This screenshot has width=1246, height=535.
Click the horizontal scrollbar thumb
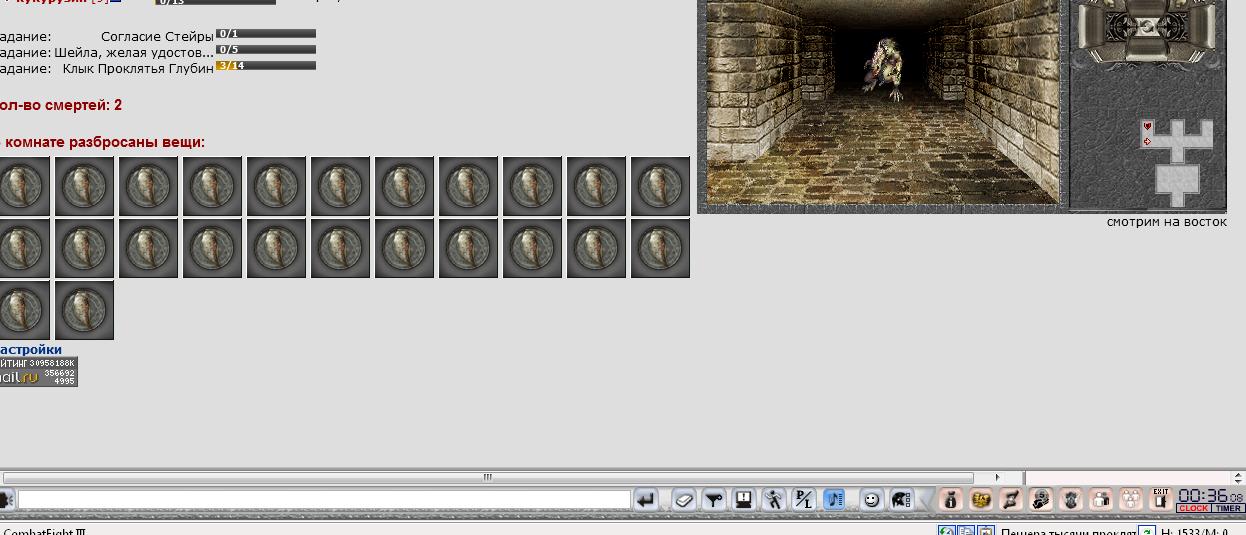488,478
